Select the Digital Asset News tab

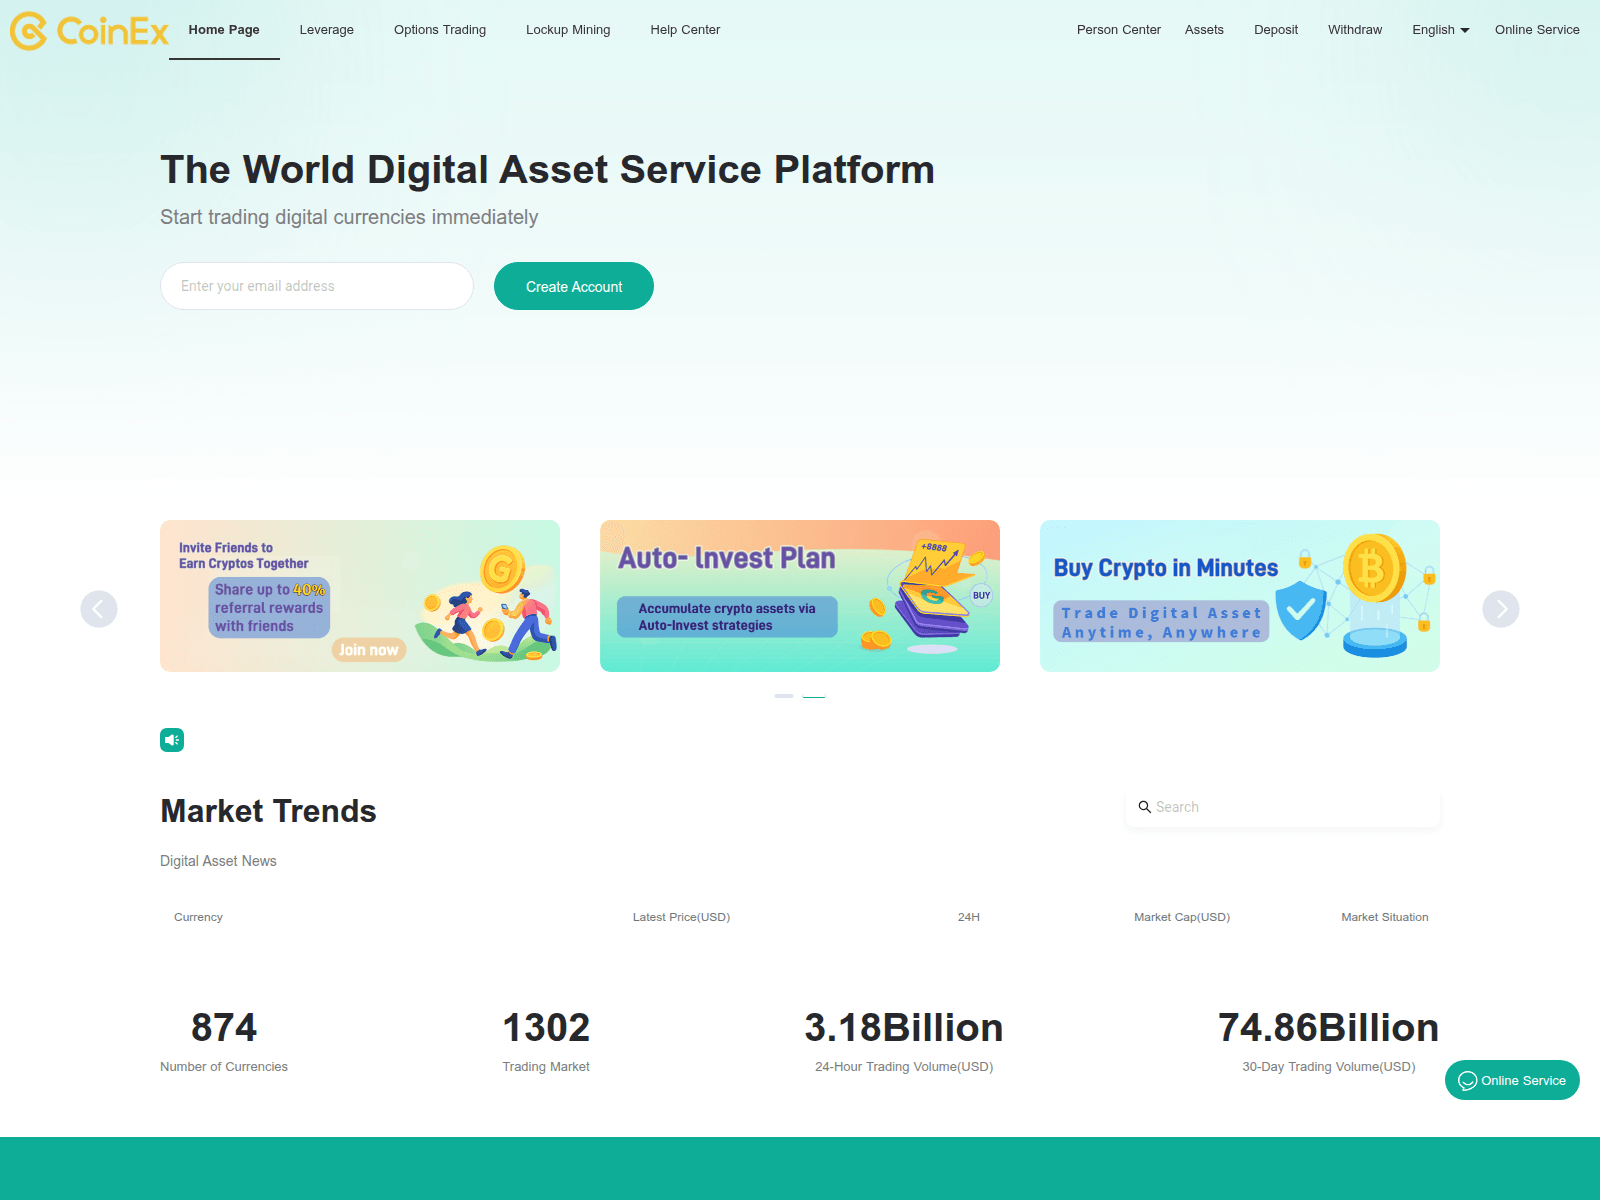pyautogui.click(x=218, y=861)
